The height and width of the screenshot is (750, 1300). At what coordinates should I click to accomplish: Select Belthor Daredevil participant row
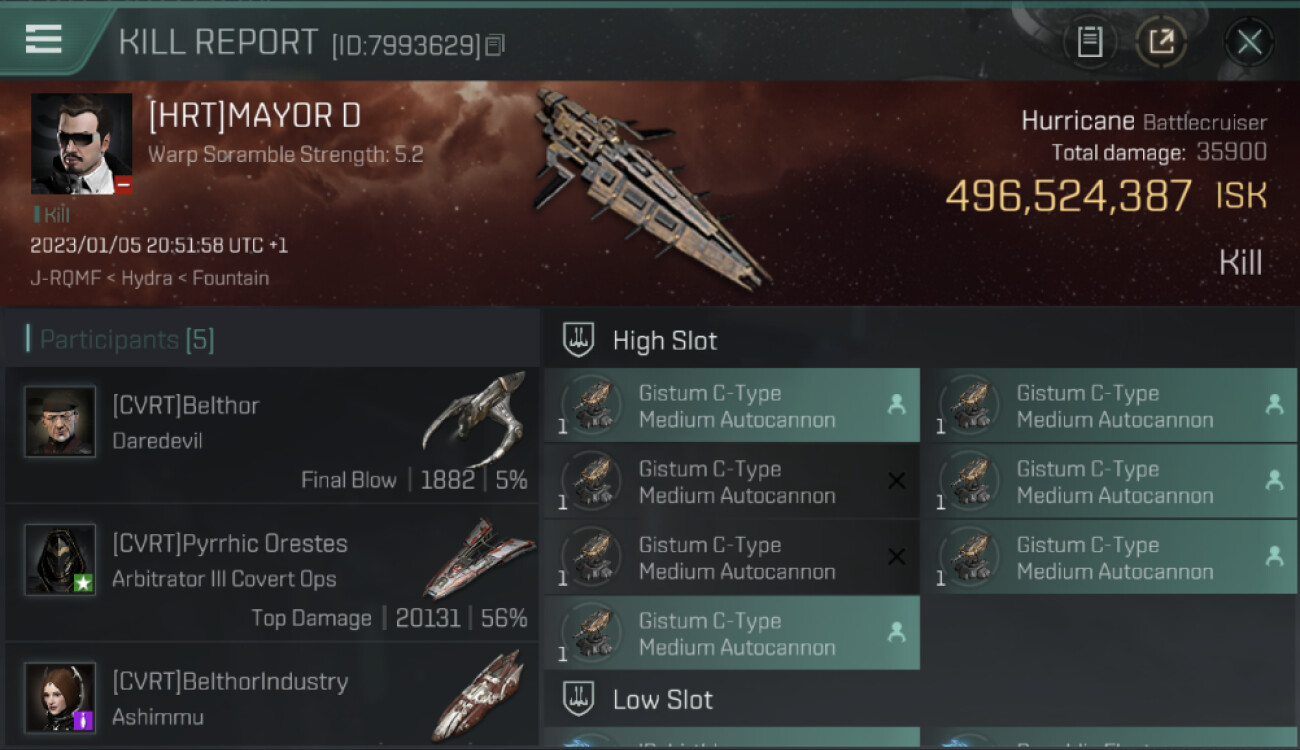coord(271,435)
